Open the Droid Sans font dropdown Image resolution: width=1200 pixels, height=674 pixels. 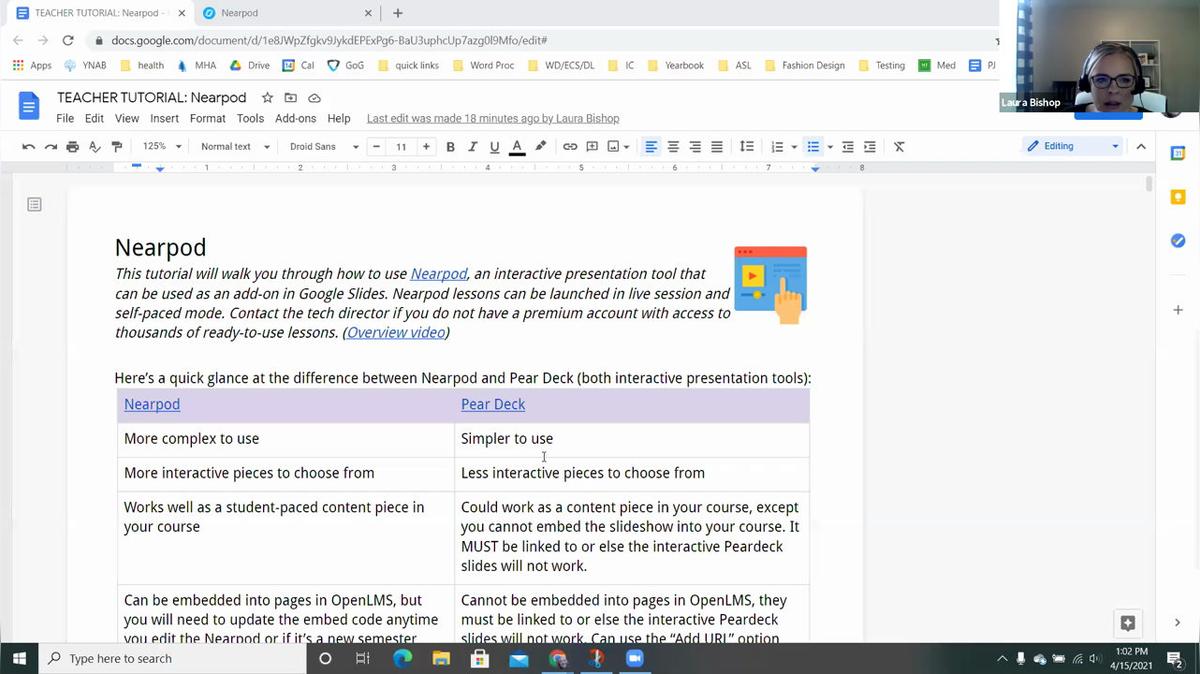point(323,147)
